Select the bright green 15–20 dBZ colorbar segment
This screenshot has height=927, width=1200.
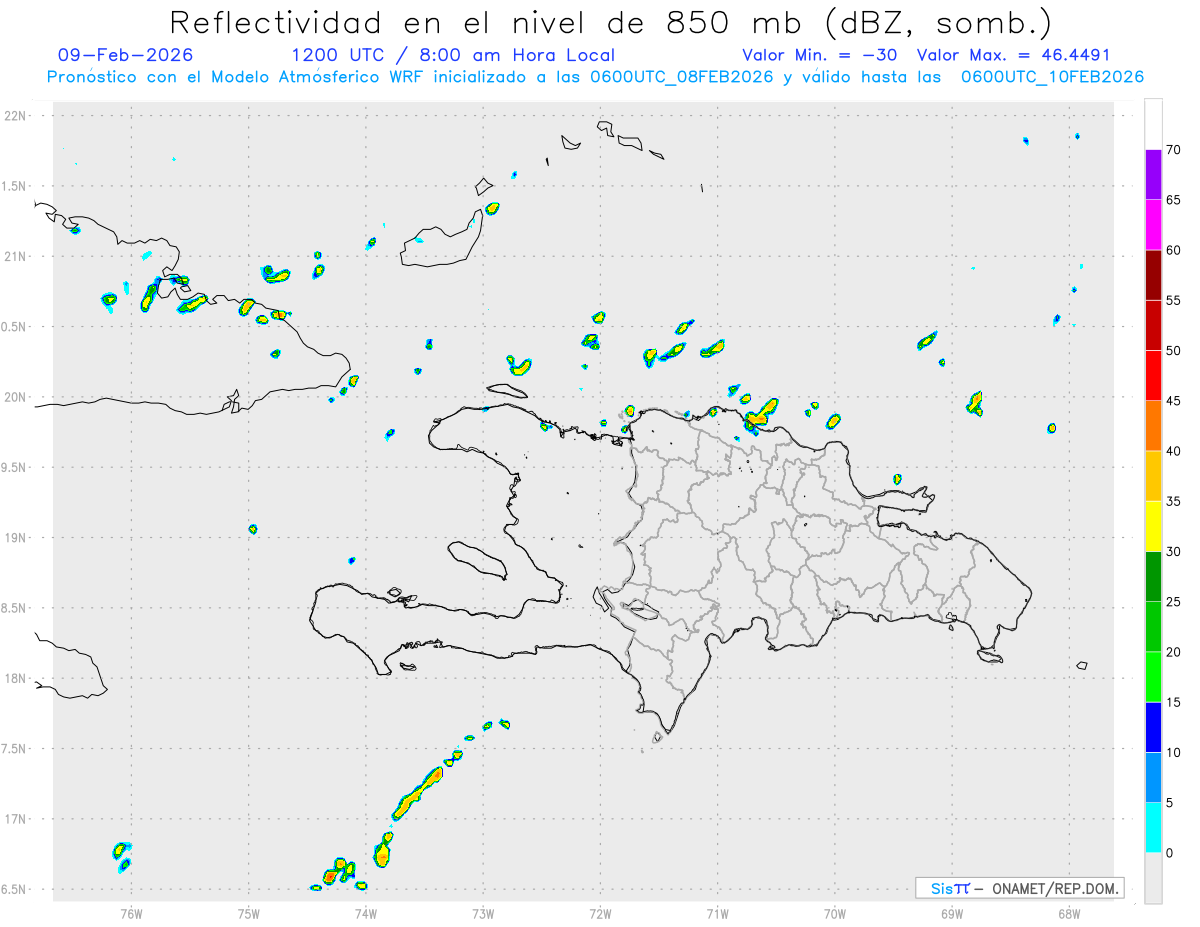click(1153, 677)
